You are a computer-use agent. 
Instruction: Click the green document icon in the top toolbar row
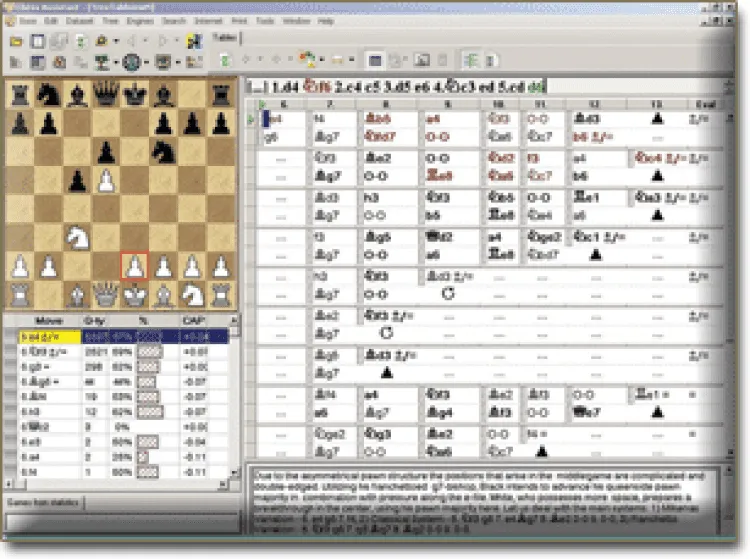80,42
